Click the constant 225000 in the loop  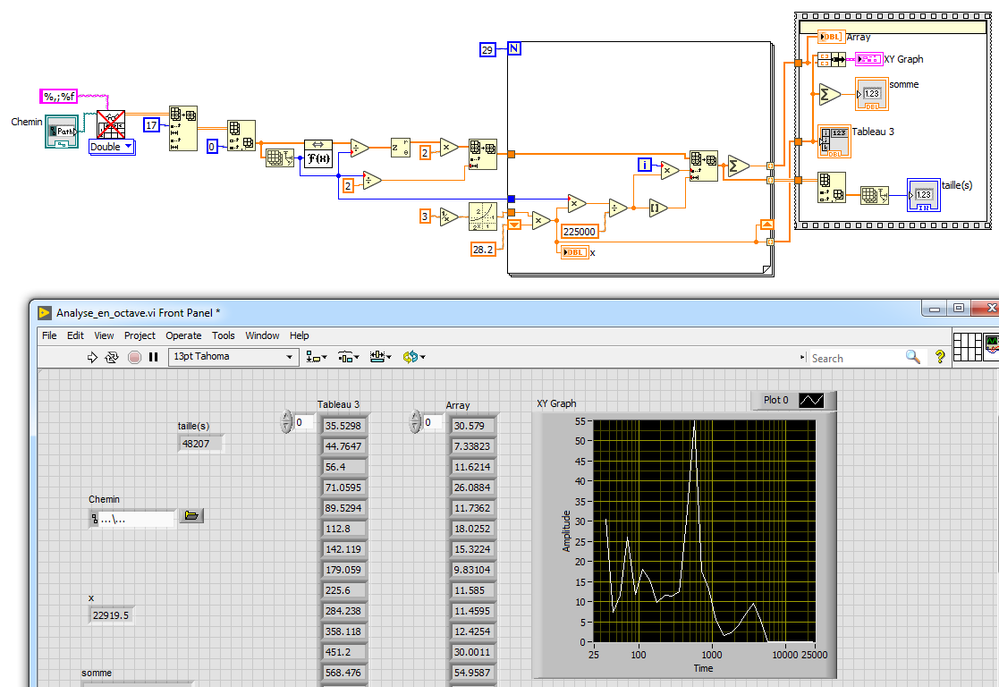point(579,232)
